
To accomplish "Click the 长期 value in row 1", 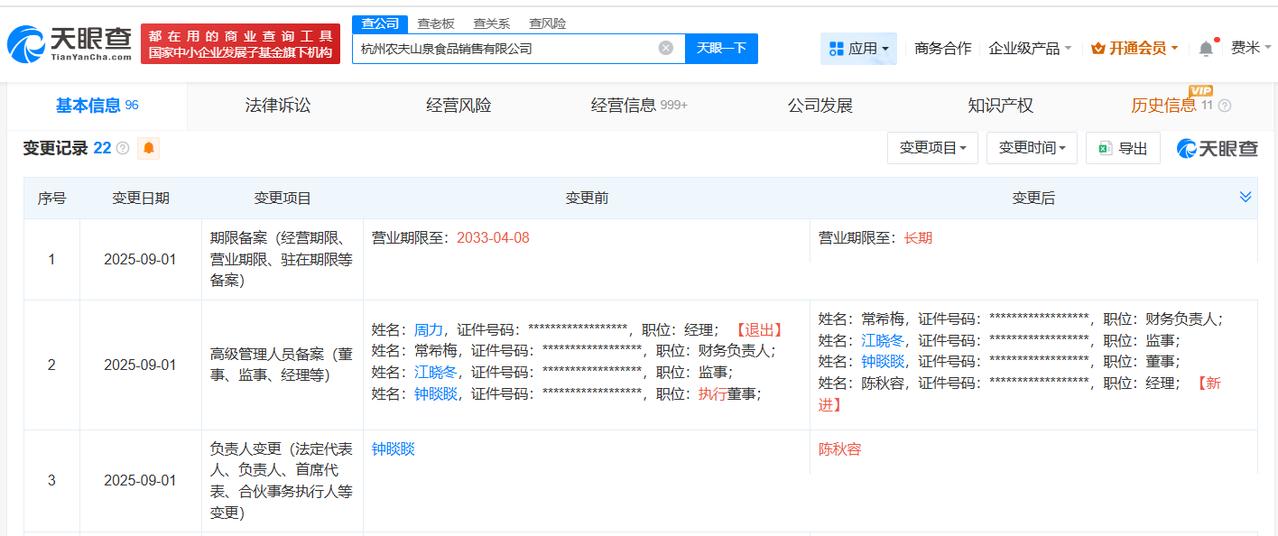I will [x=918, y=238].
